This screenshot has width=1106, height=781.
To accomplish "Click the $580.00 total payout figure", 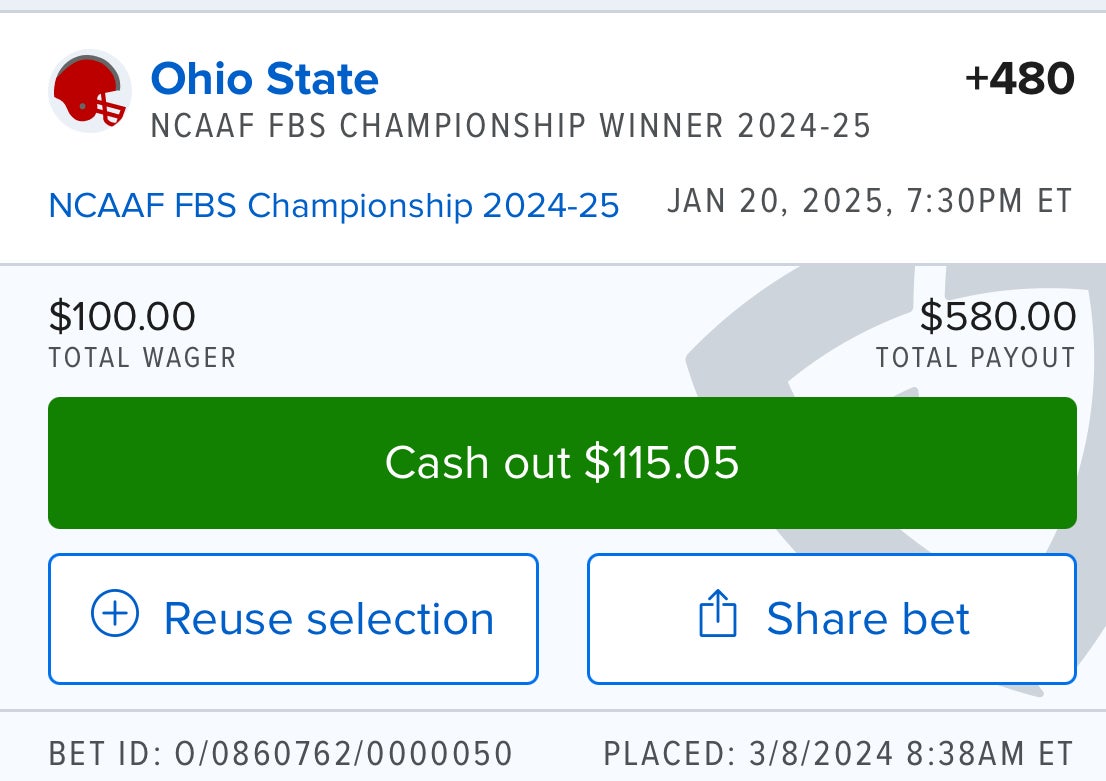I will (1001, 316).
